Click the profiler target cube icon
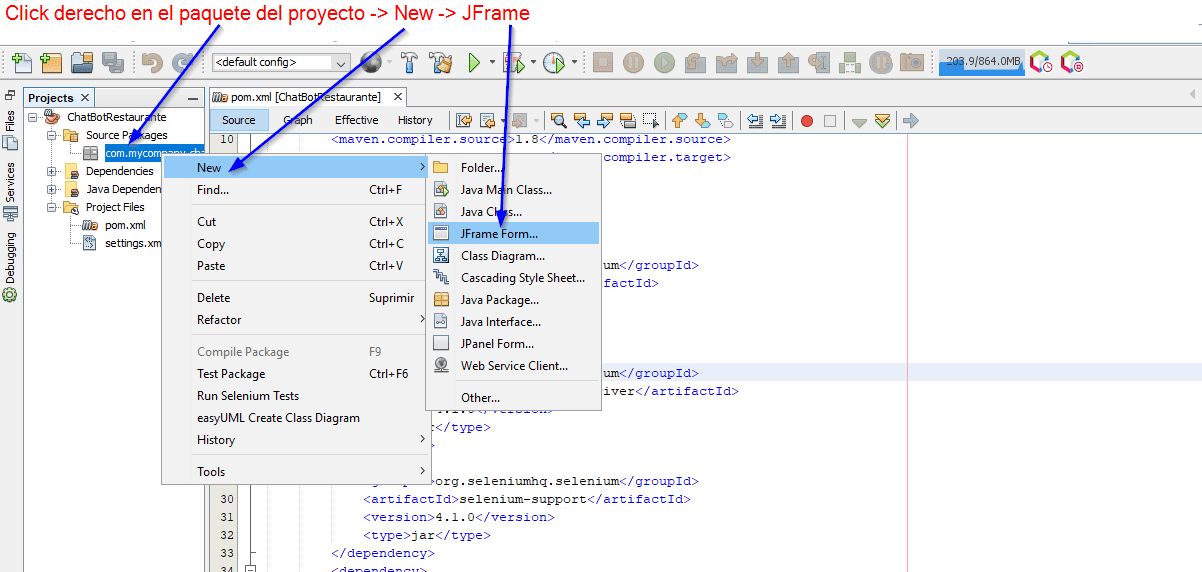 point(1072,62)
